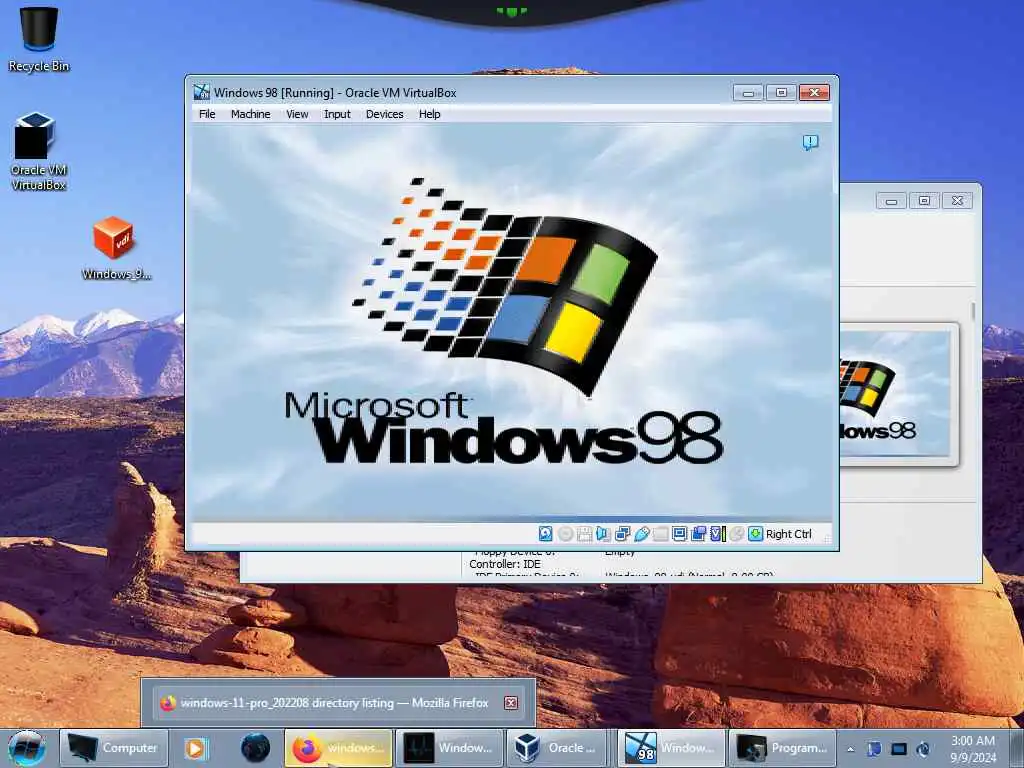Close the Firefox taskbar preview popup
1024x768 pixels.
pos(511,703)
